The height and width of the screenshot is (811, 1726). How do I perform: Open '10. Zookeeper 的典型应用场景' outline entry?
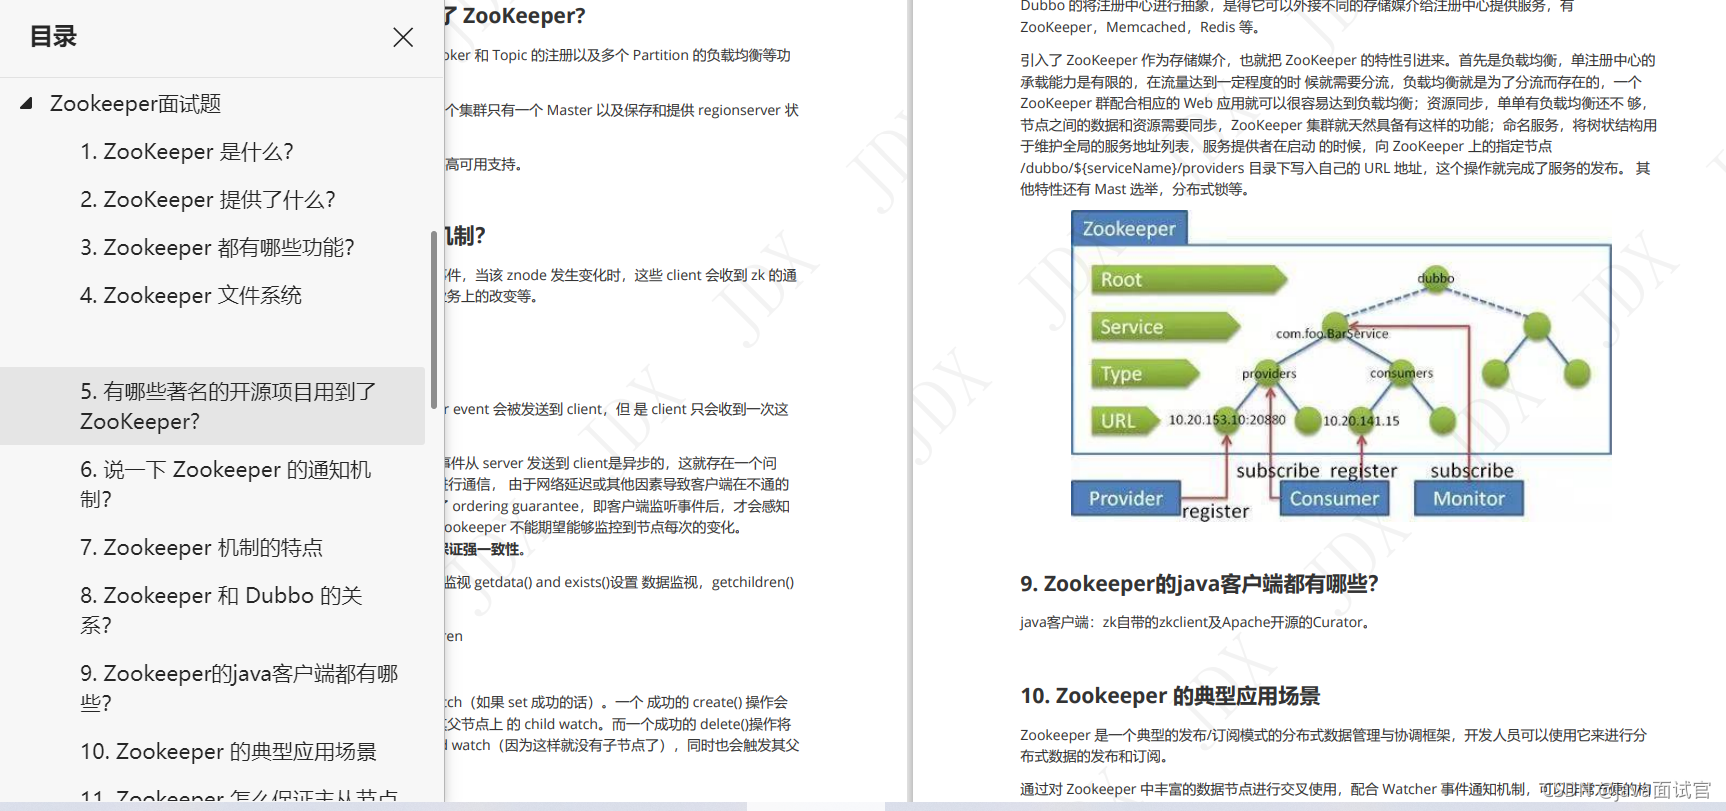click(229, 752)
